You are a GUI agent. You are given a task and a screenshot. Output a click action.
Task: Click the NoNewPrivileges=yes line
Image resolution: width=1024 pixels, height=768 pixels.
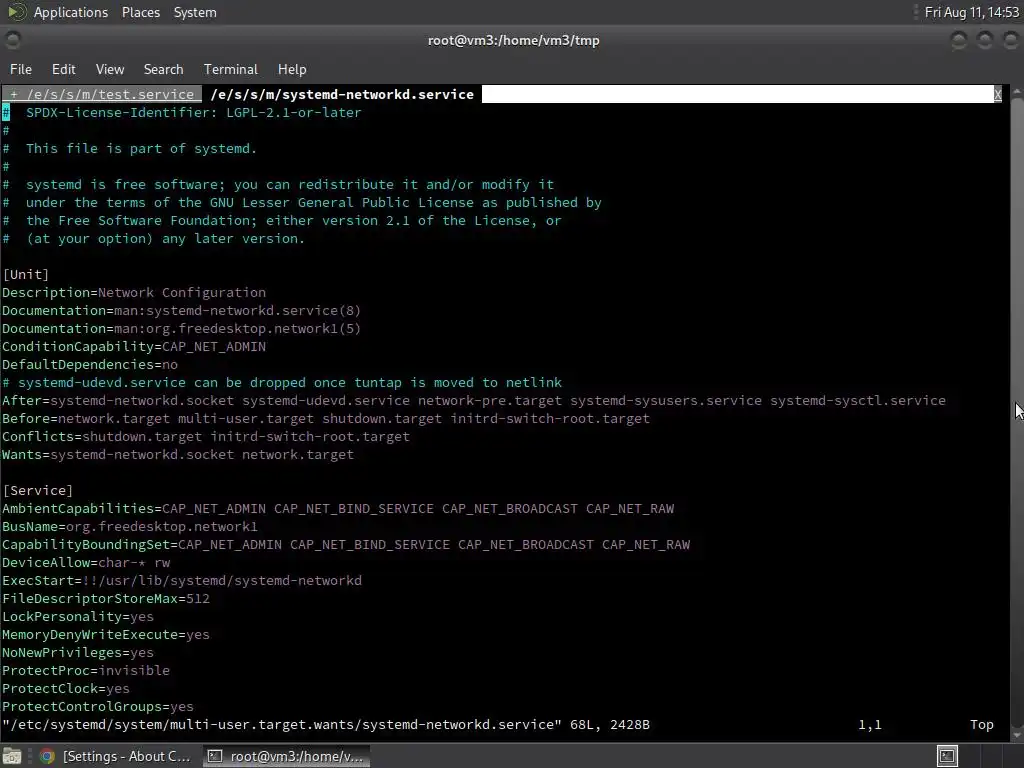tap(78, 652)
